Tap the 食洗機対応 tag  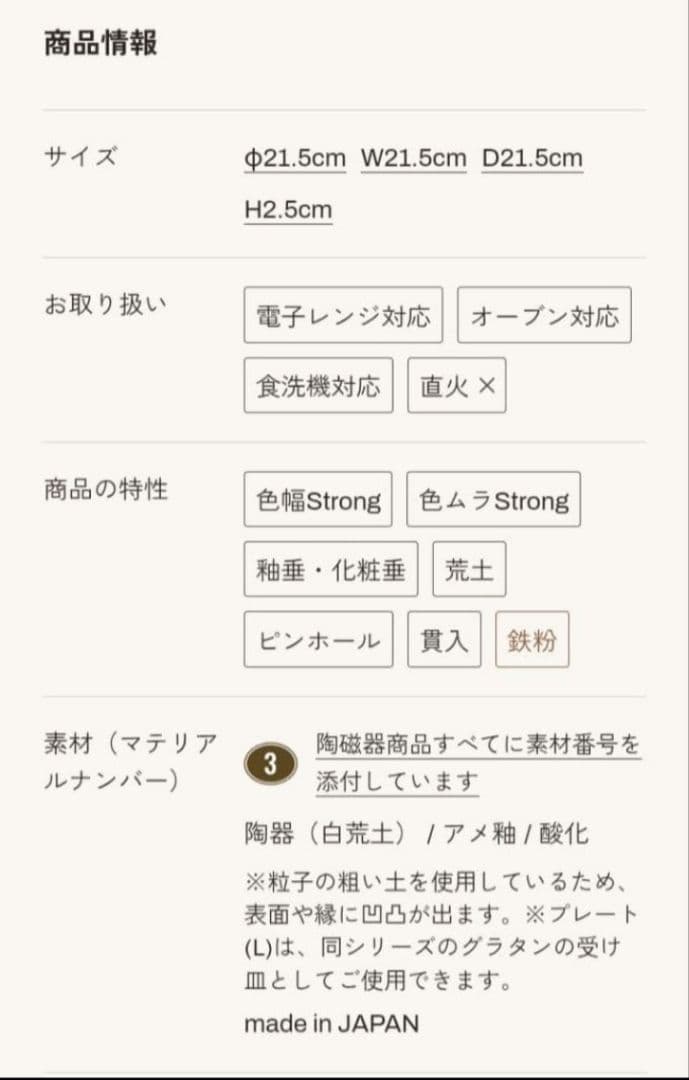318,386
